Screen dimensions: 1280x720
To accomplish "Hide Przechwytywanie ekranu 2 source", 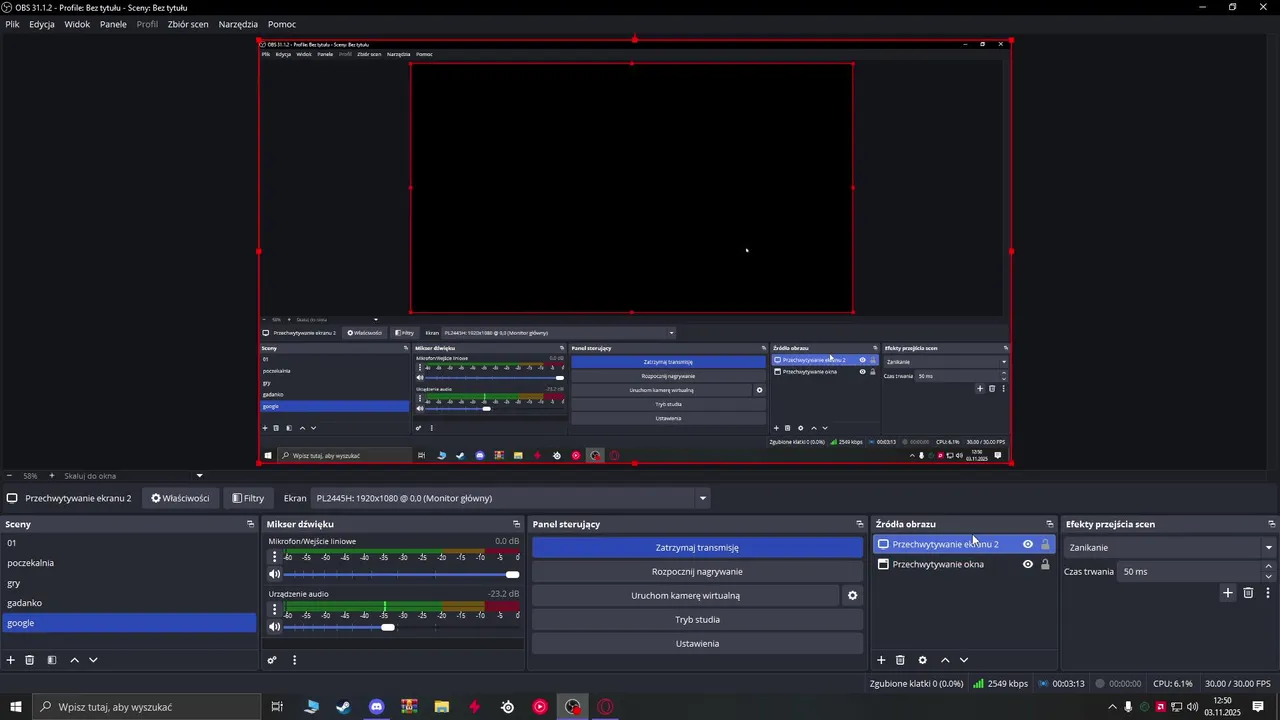I will point(1027,544).
